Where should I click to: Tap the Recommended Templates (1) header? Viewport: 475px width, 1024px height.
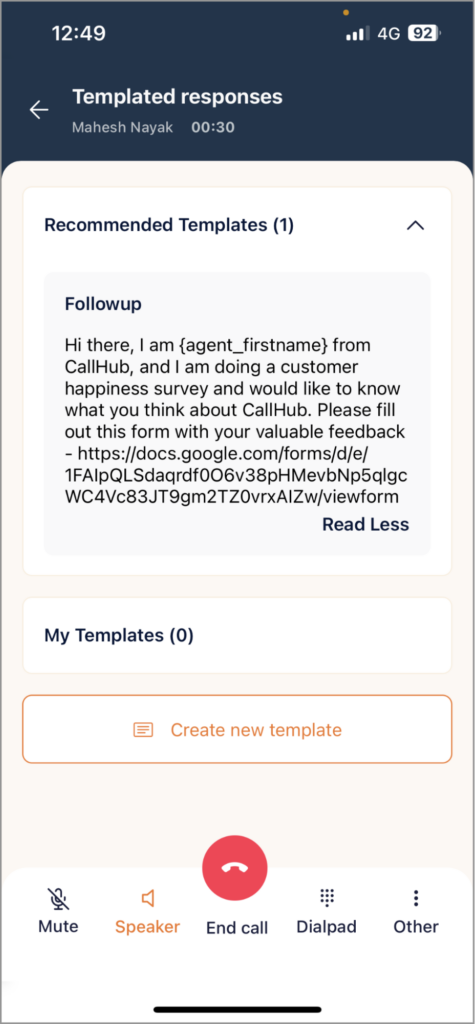pyautogui.click(x=169, y=225)
